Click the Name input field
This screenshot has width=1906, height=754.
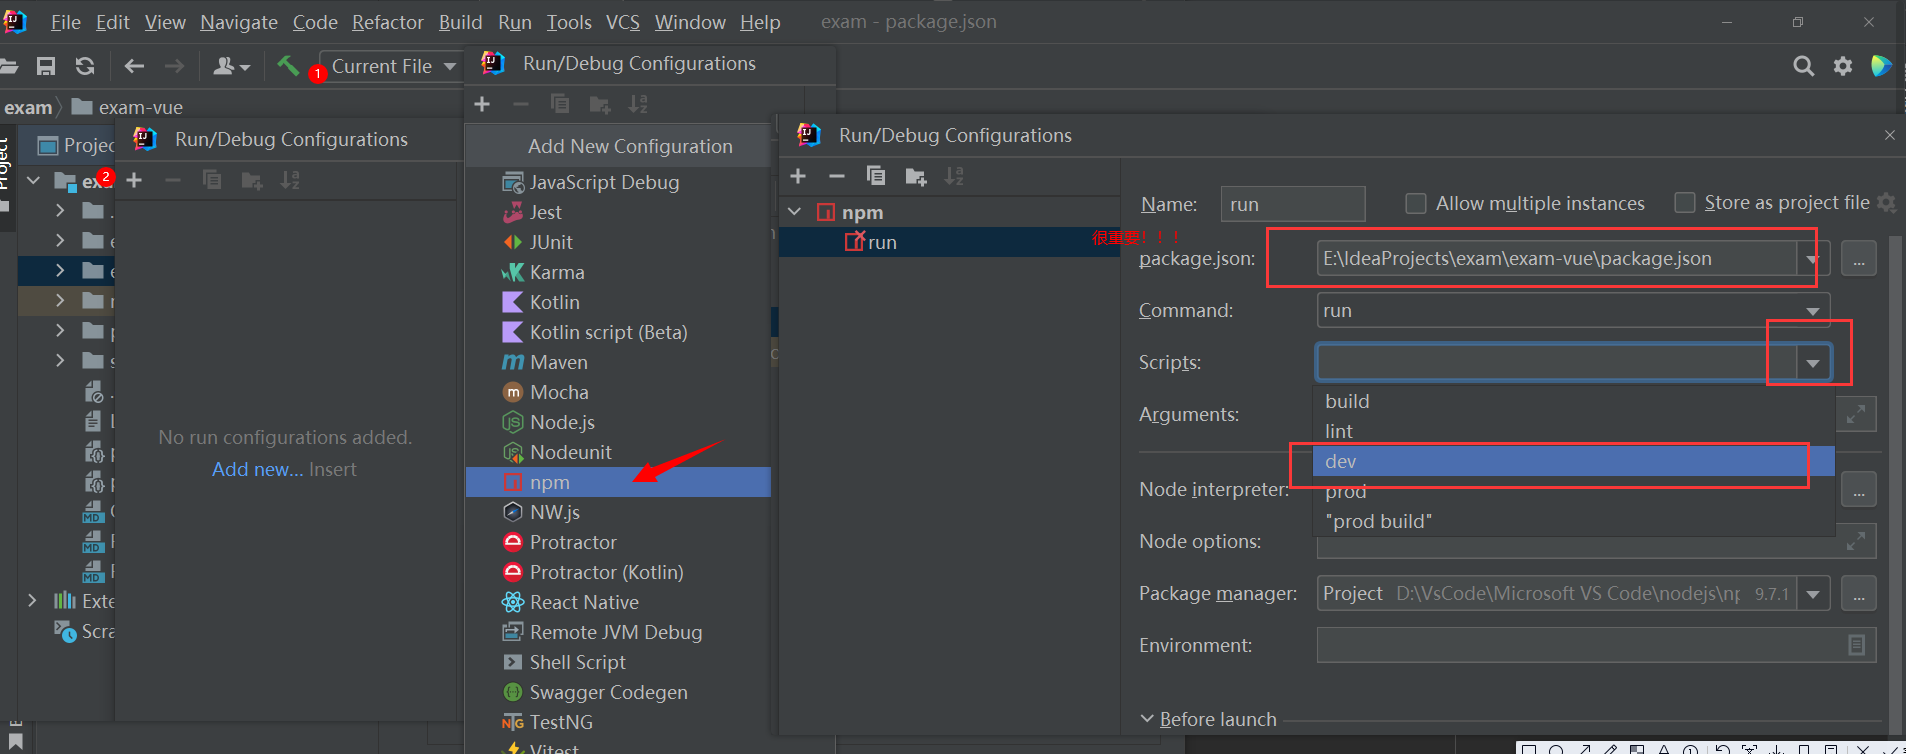pos(1292,204)
